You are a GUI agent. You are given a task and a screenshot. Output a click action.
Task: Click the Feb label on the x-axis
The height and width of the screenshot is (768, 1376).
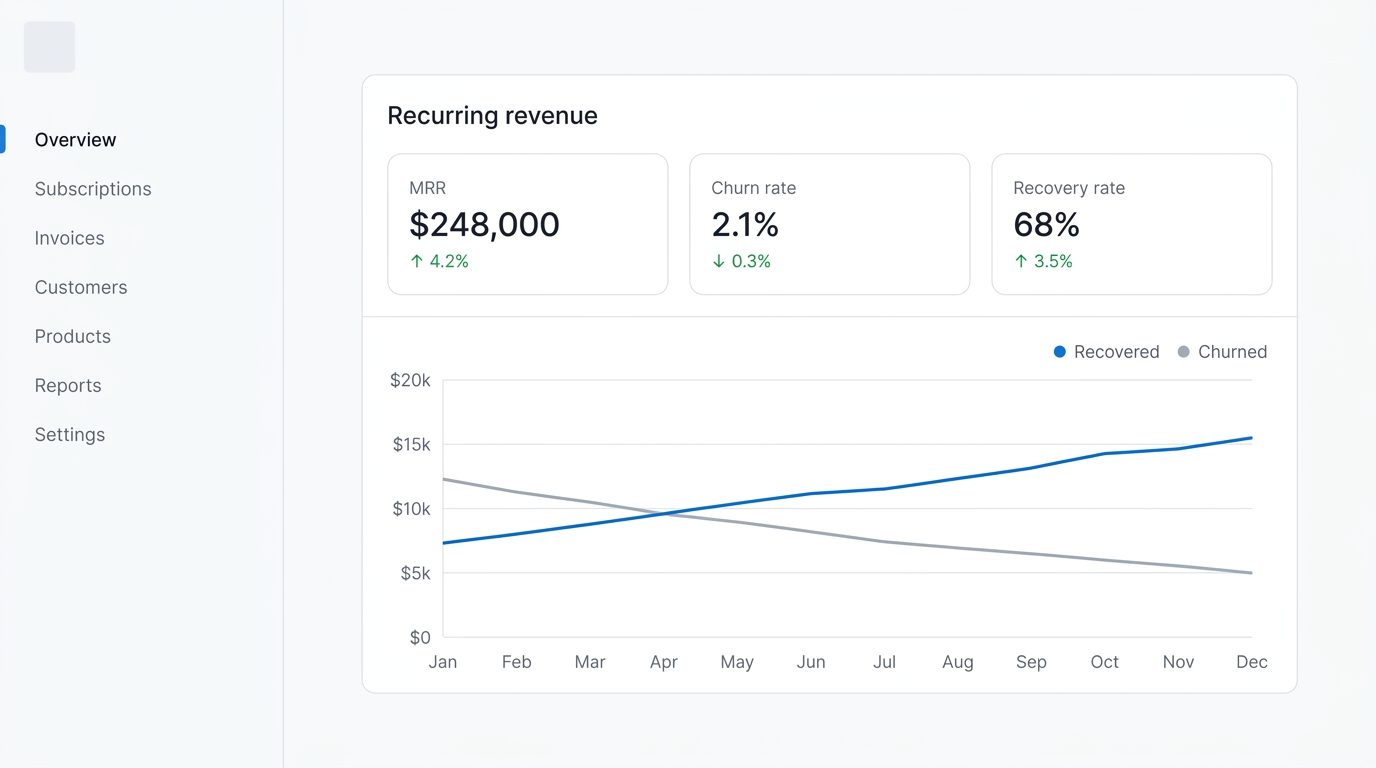pyautogui.click(x=516, y=662)
